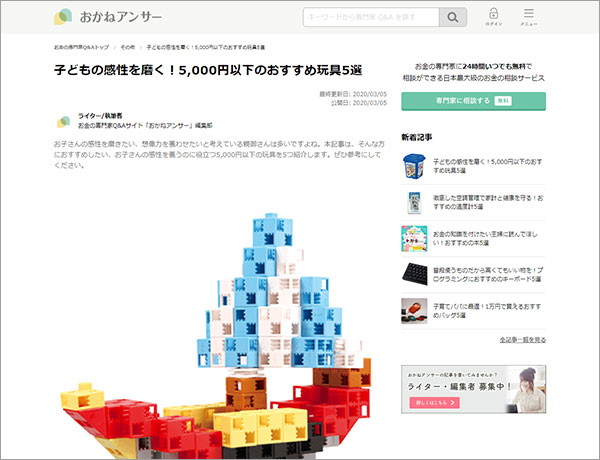Click the writer avatar icon beside ライター/執筆者
This screenshot has width=600, height=460.
[62, 122]
